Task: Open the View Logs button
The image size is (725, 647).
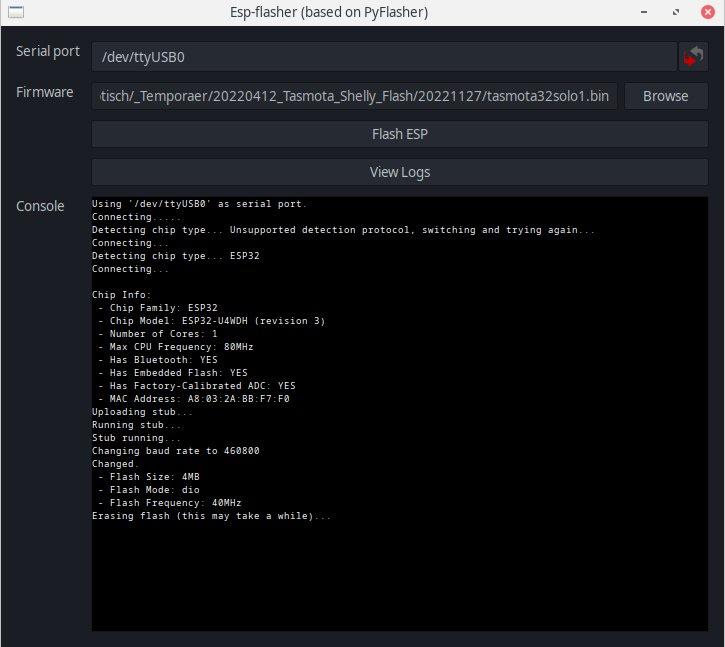Action: tap(399, 172)
